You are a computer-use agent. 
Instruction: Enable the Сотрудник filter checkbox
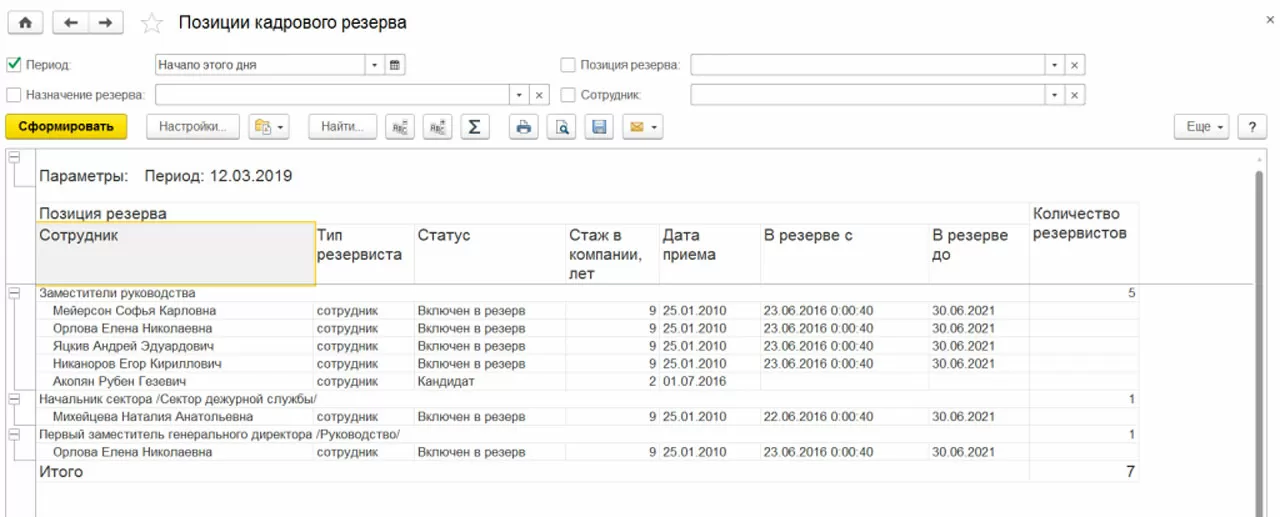tap(568, 95)
